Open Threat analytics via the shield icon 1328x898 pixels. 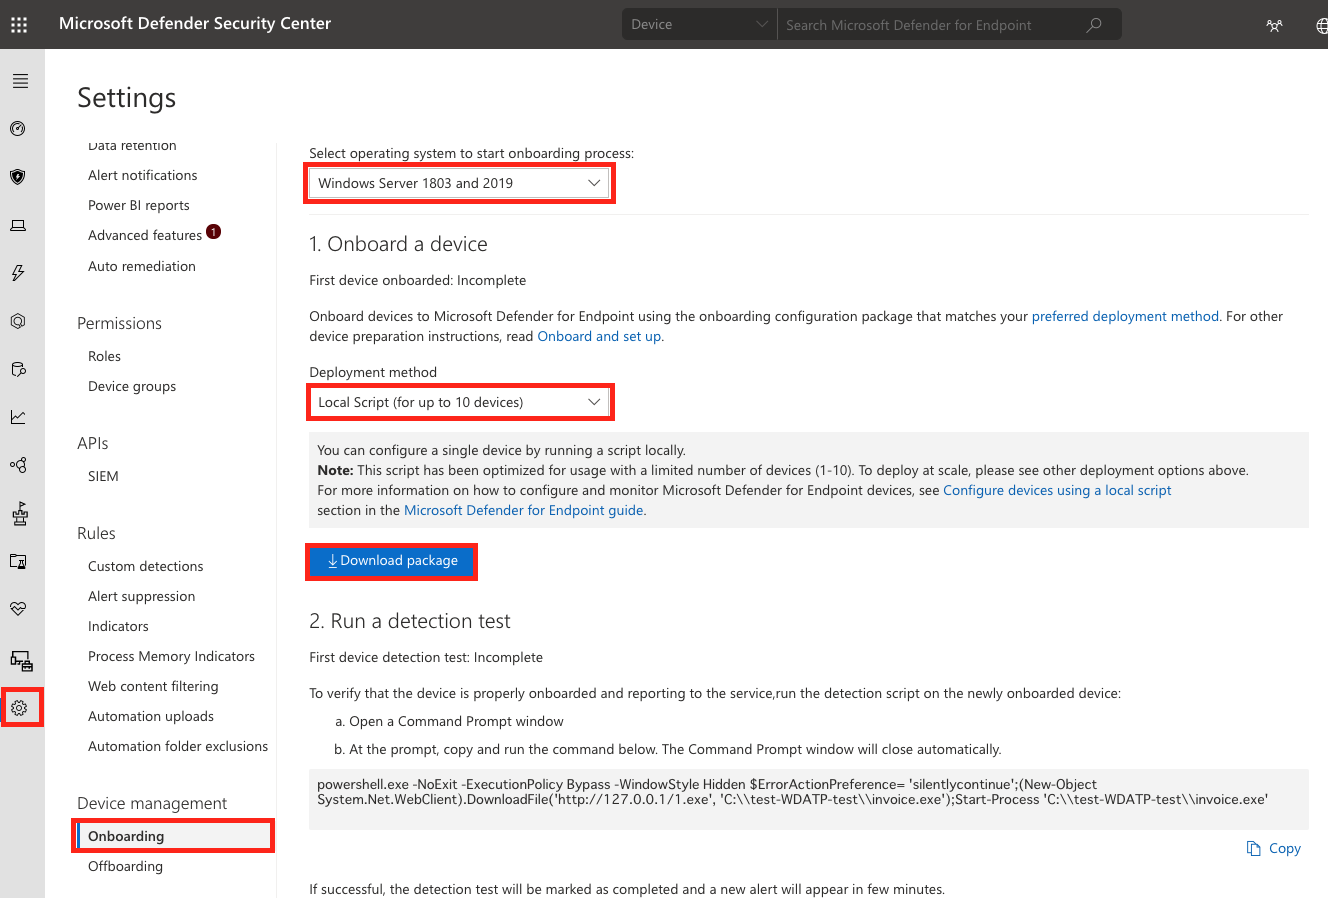[x=20, y=176]
